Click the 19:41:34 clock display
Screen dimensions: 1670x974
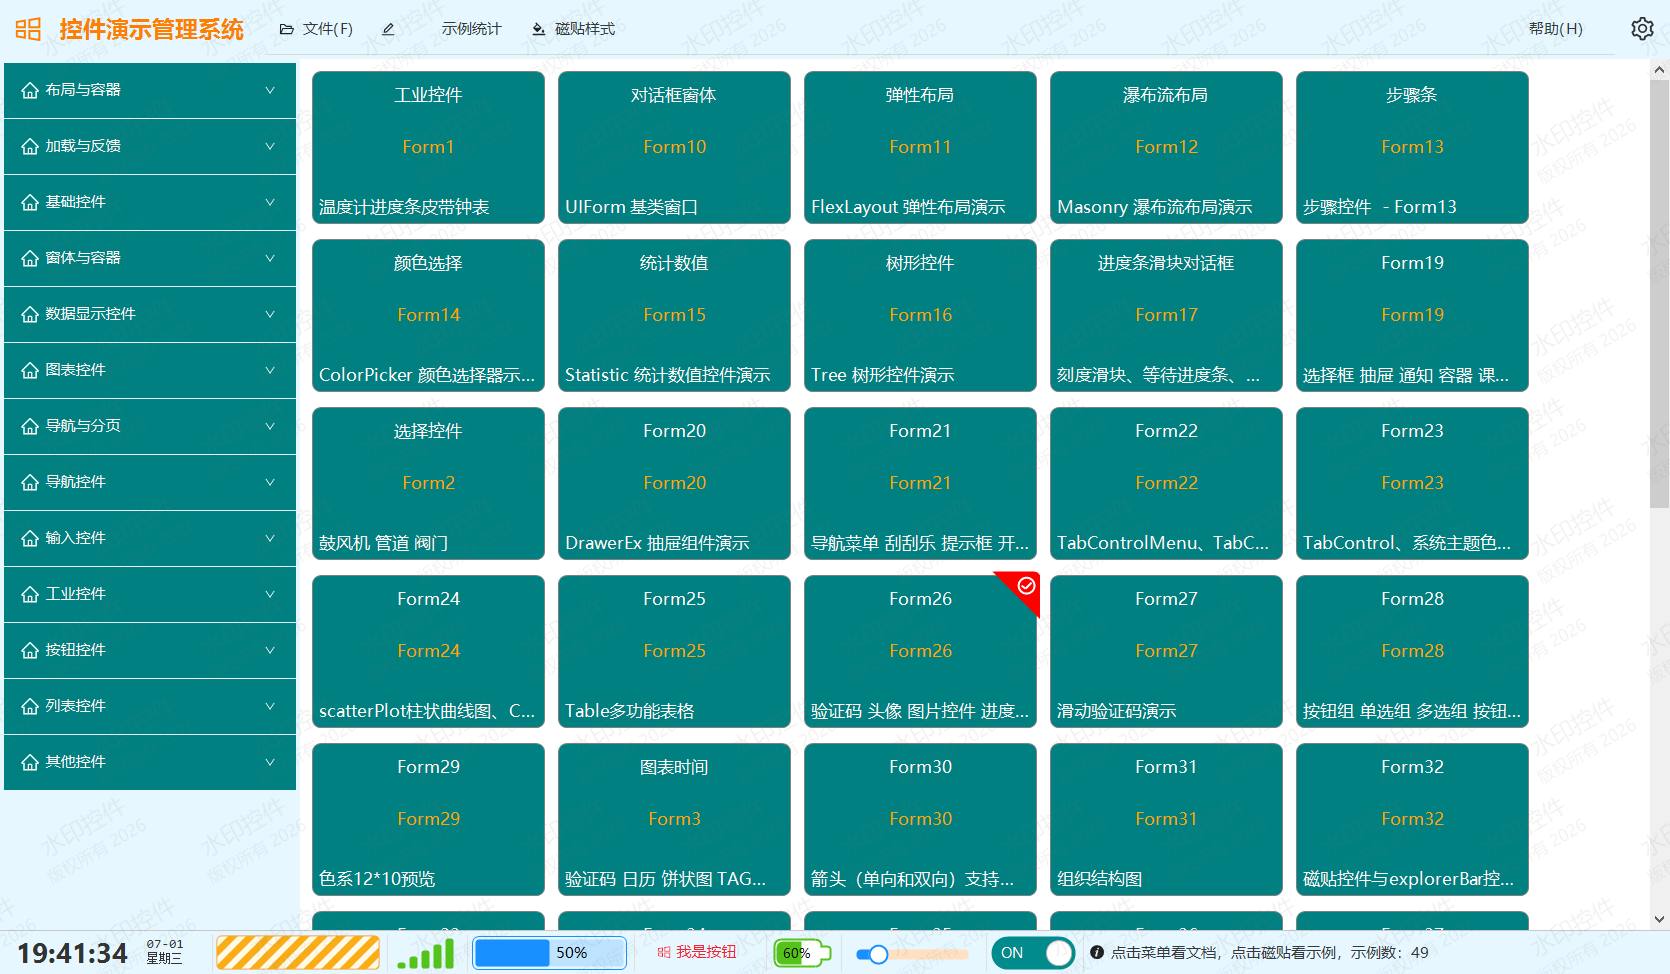coord(73,953)
